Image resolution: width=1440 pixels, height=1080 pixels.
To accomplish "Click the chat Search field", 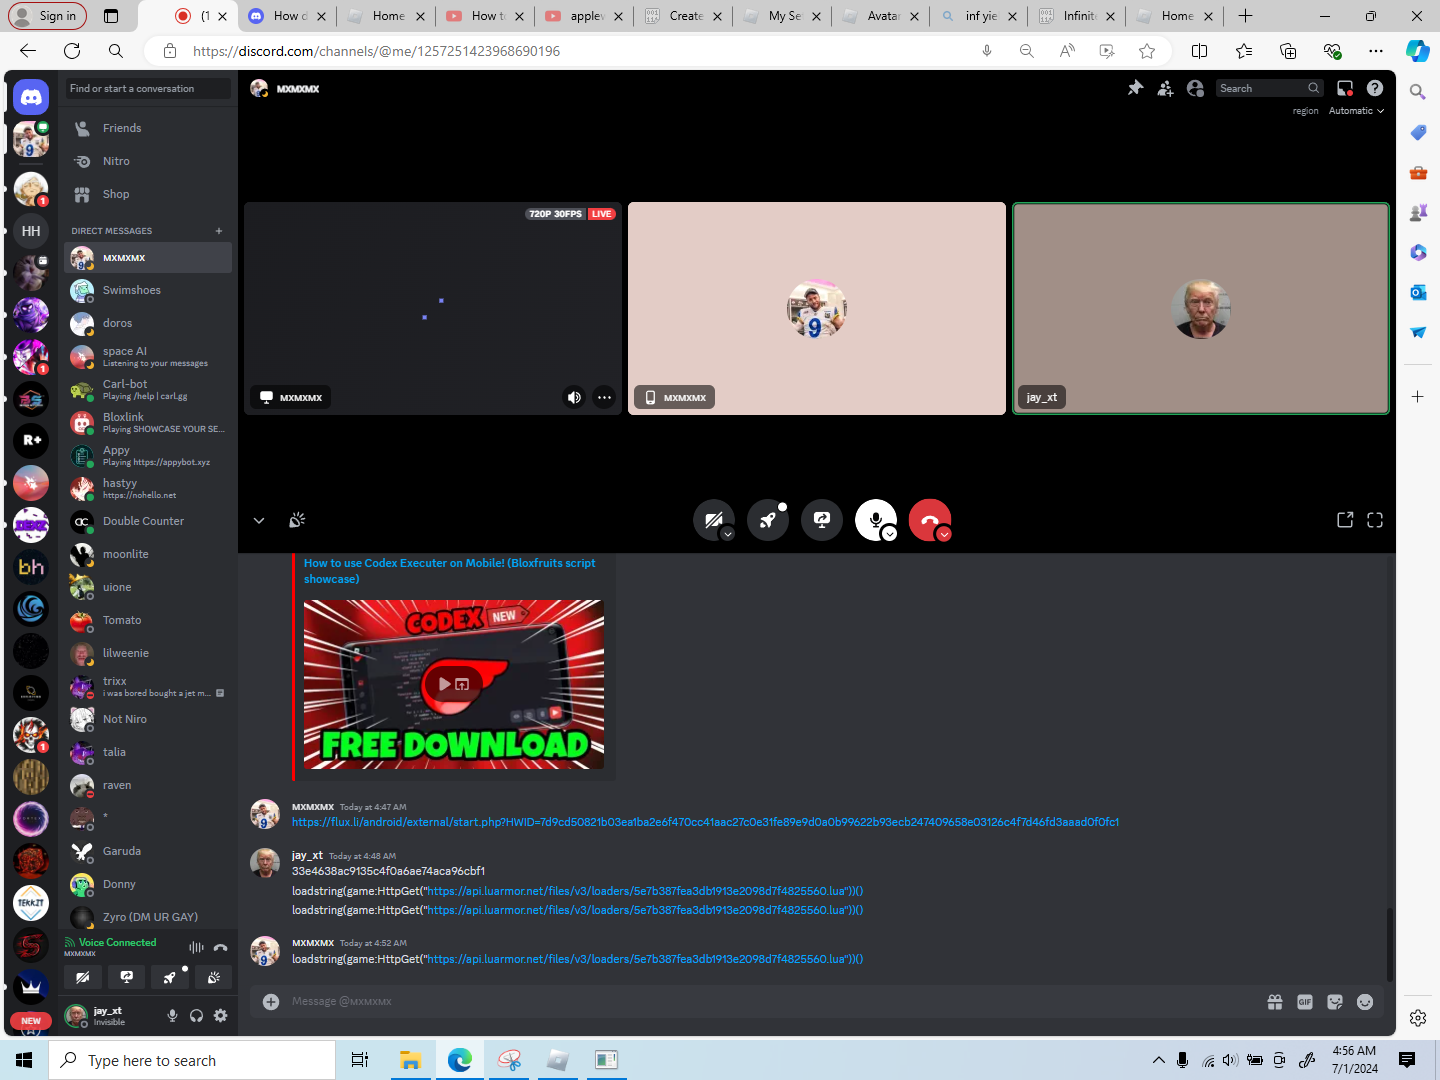I will tap(1270, 88).
